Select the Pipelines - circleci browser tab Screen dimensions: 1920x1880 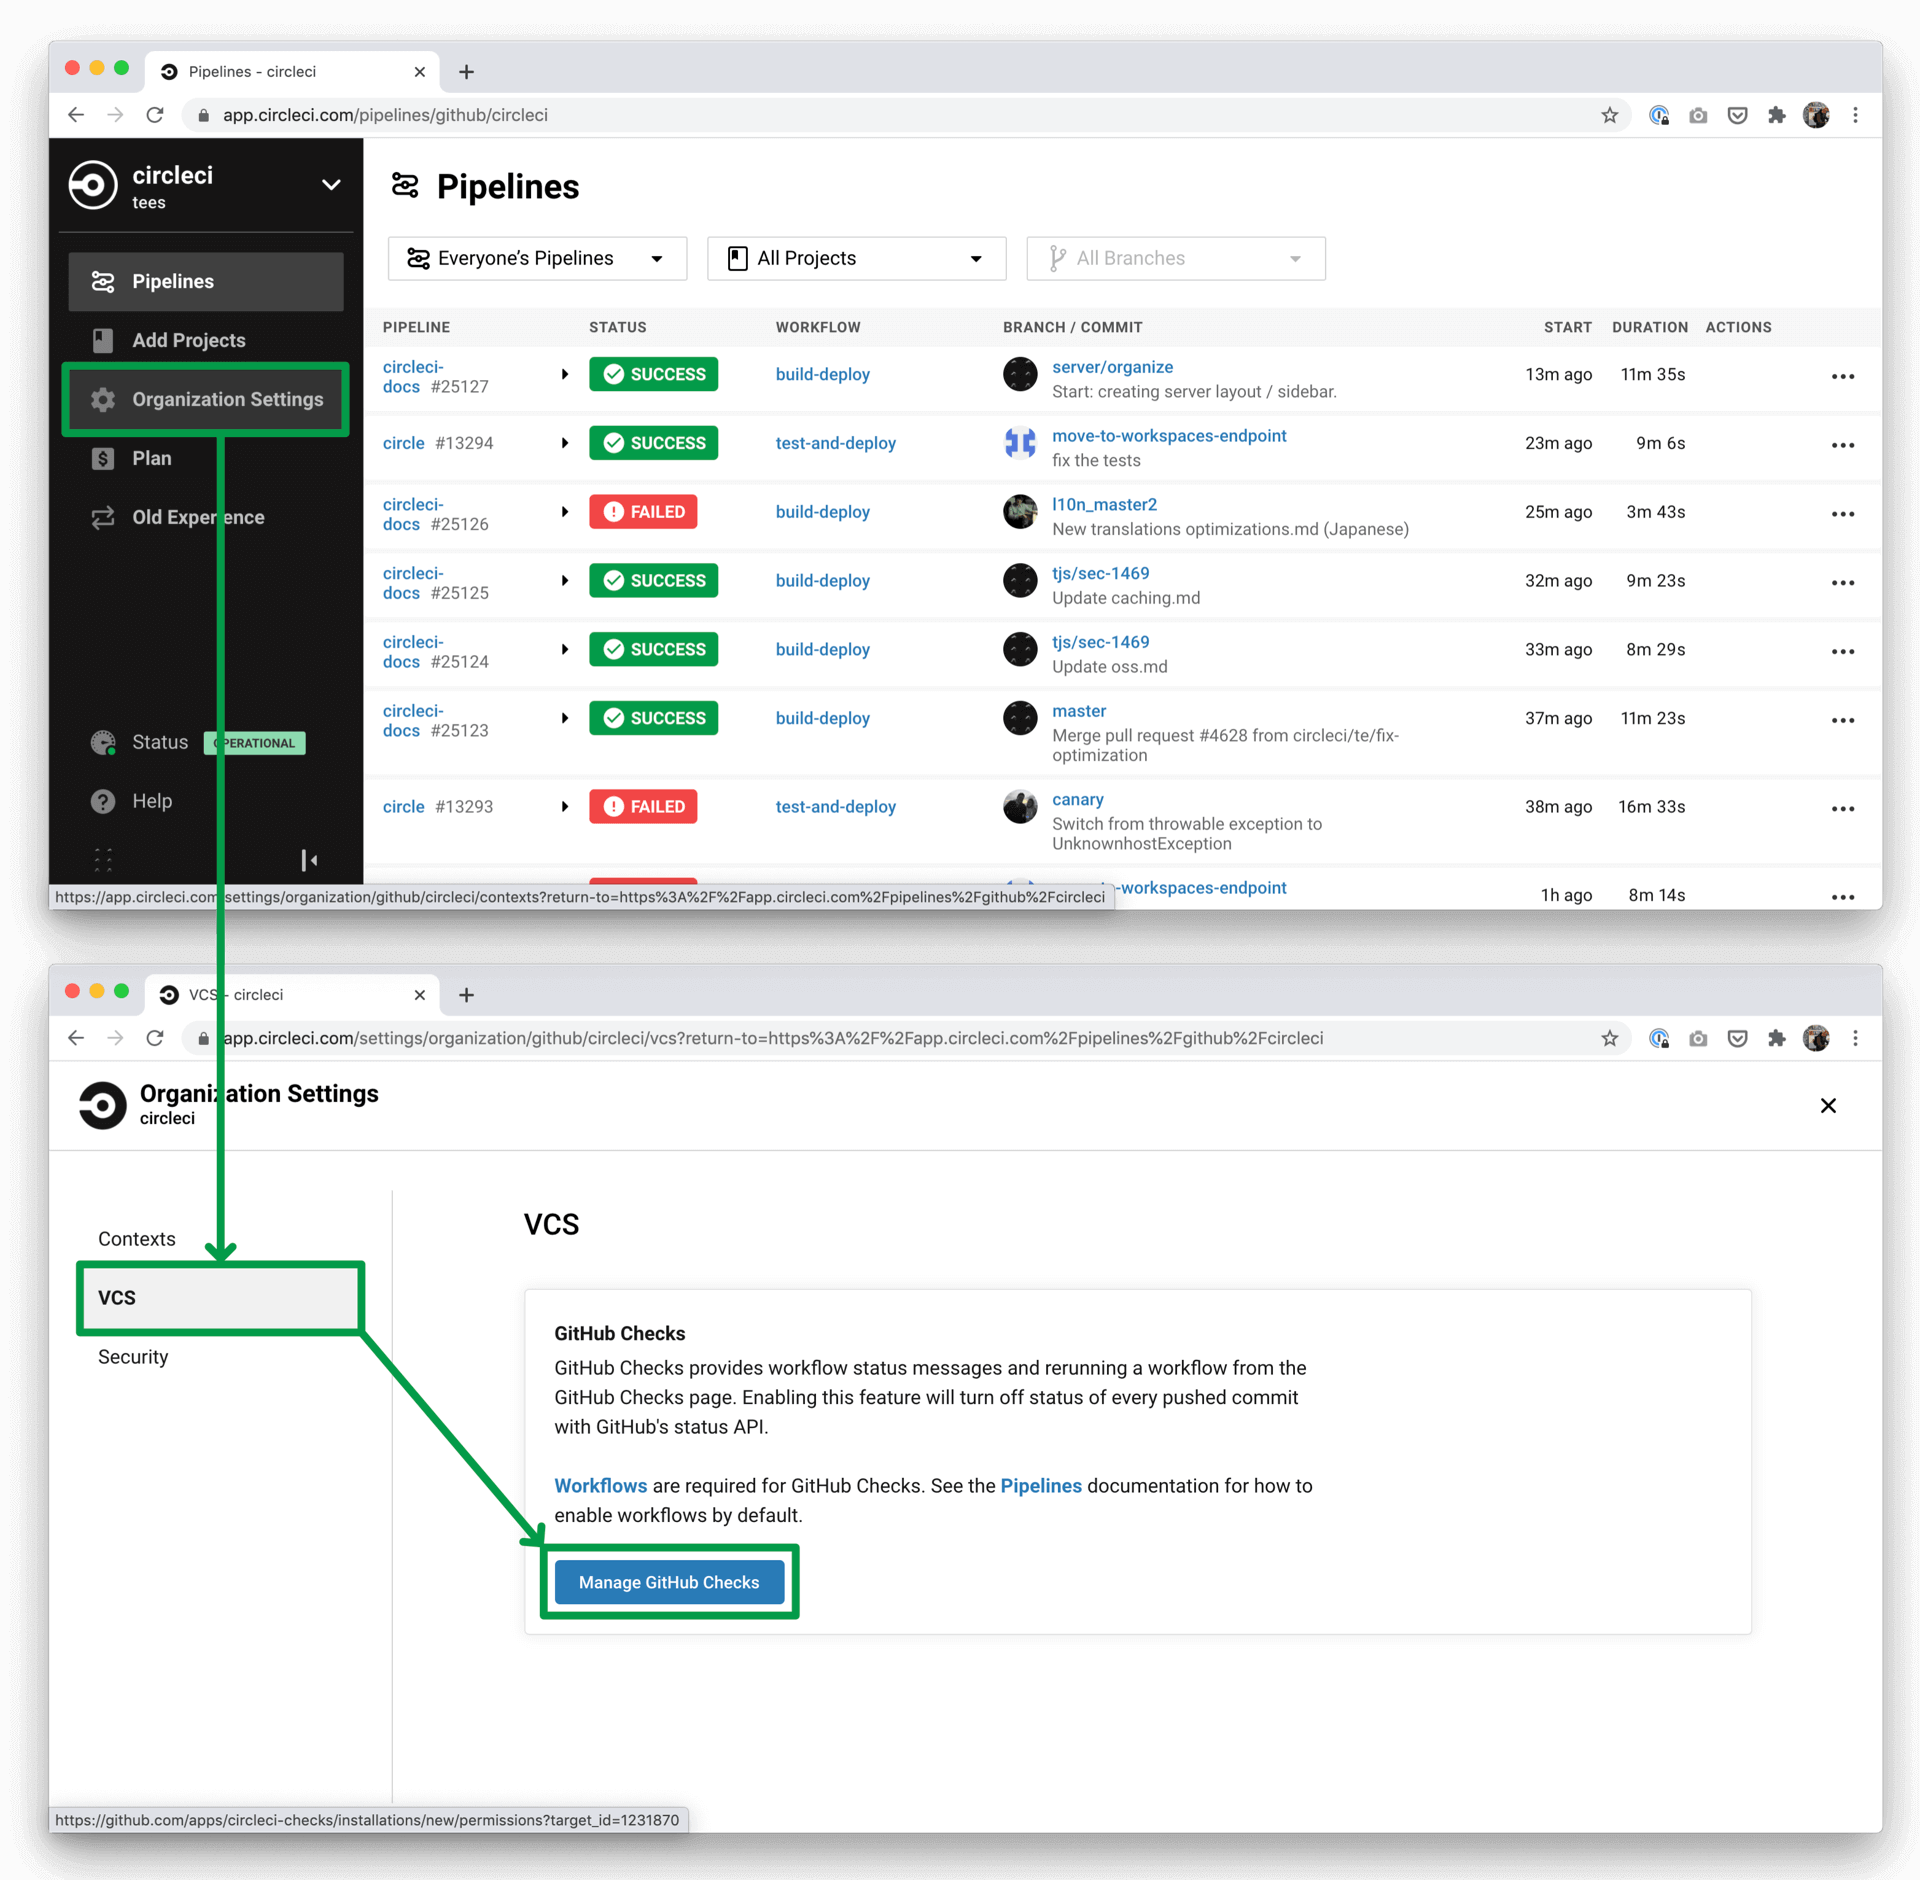point(290,72)
